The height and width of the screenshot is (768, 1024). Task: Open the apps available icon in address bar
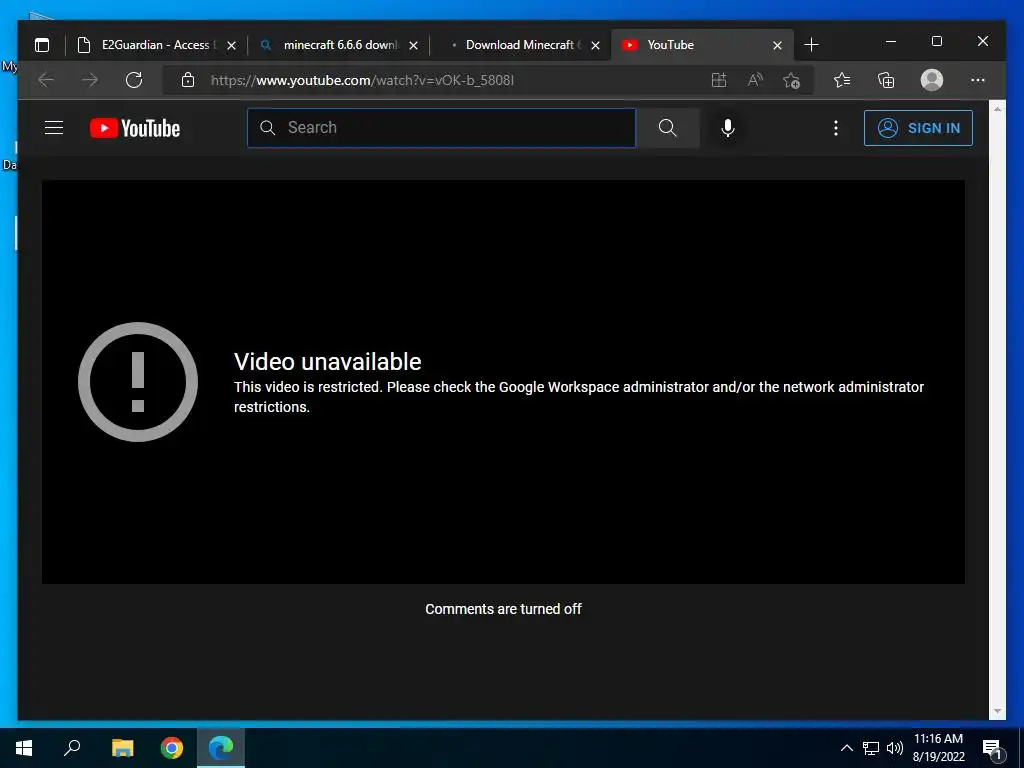[718, 80]
